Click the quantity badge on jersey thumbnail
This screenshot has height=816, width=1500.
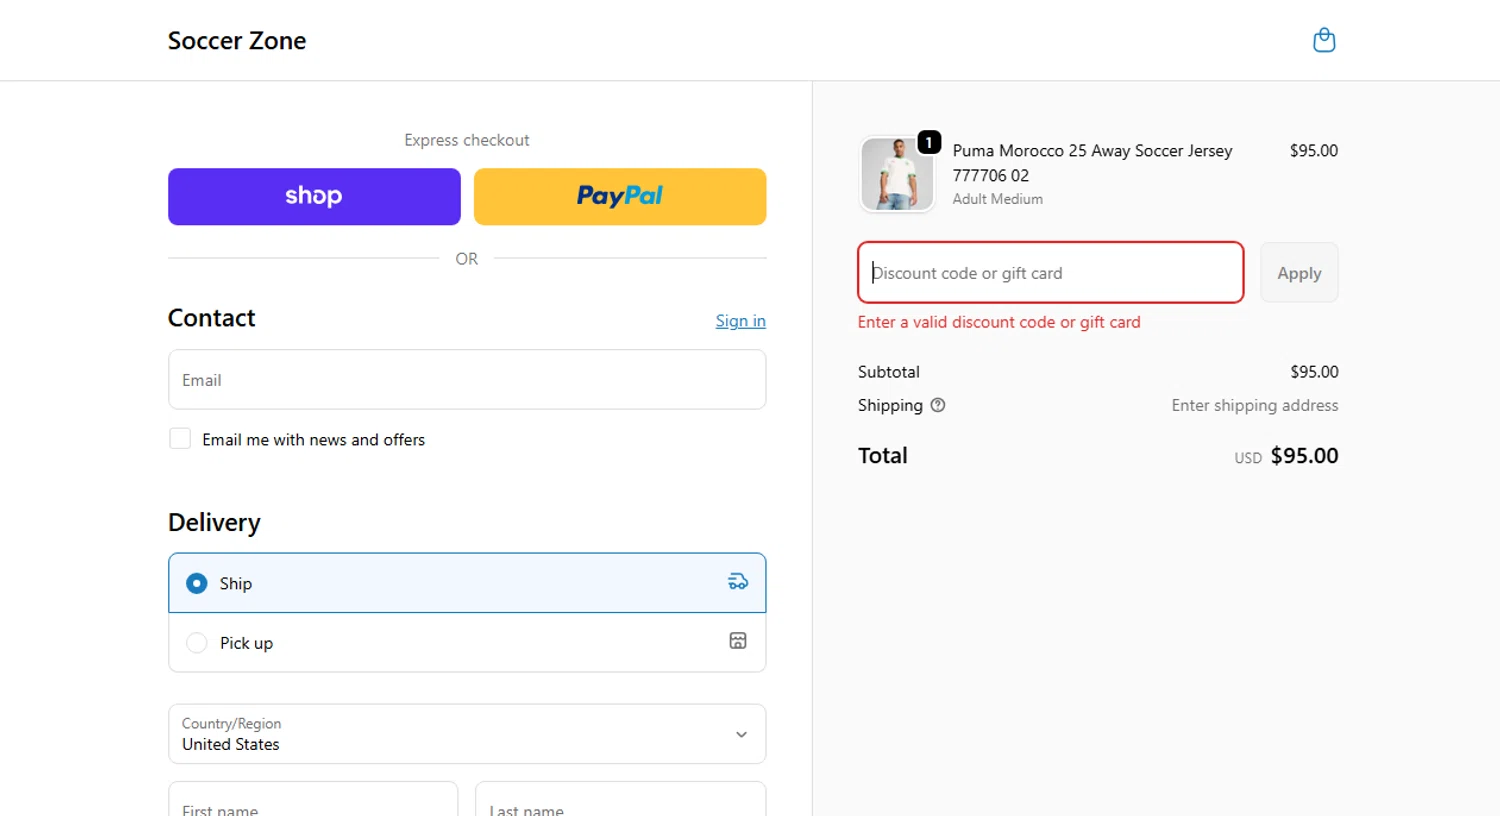coord(929,143)
